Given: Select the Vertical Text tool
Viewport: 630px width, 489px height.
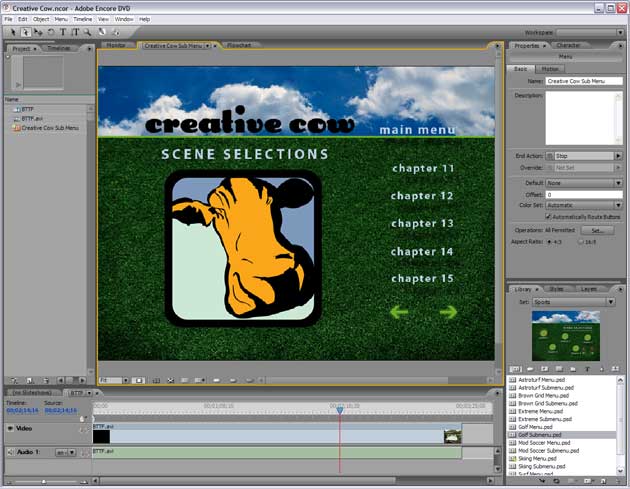Looking at the screenshot, I should pyautogui.click(x=75, y=32).
